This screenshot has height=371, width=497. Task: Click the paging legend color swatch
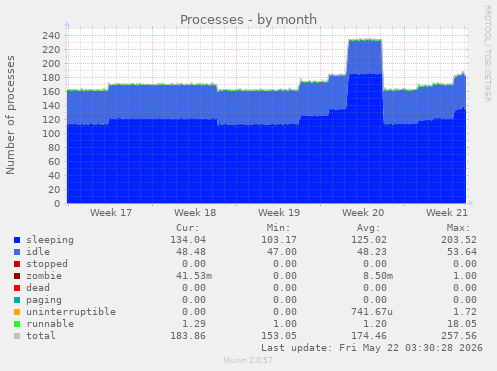(17, 300)
